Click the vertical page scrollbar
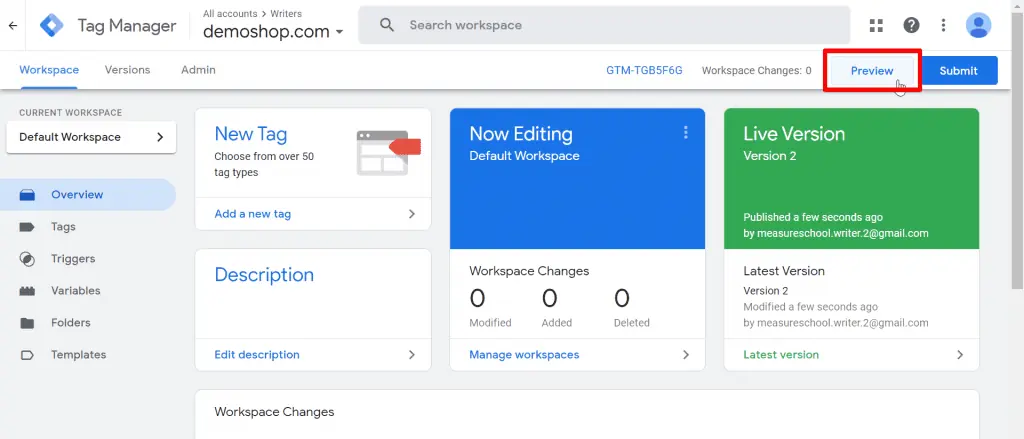Viewport: 1024px width, 439px height. click(x=1018, y=150)
